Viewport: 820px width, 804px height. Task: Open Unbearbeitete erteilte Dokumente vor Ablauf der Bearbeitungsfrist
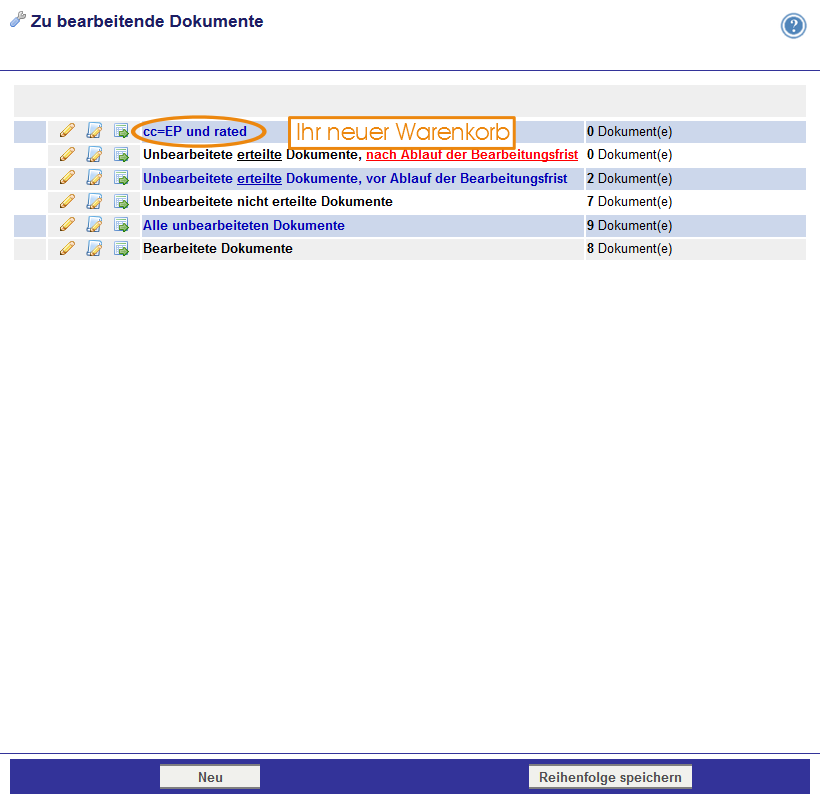pyautogui.click(x=355, y=178)
